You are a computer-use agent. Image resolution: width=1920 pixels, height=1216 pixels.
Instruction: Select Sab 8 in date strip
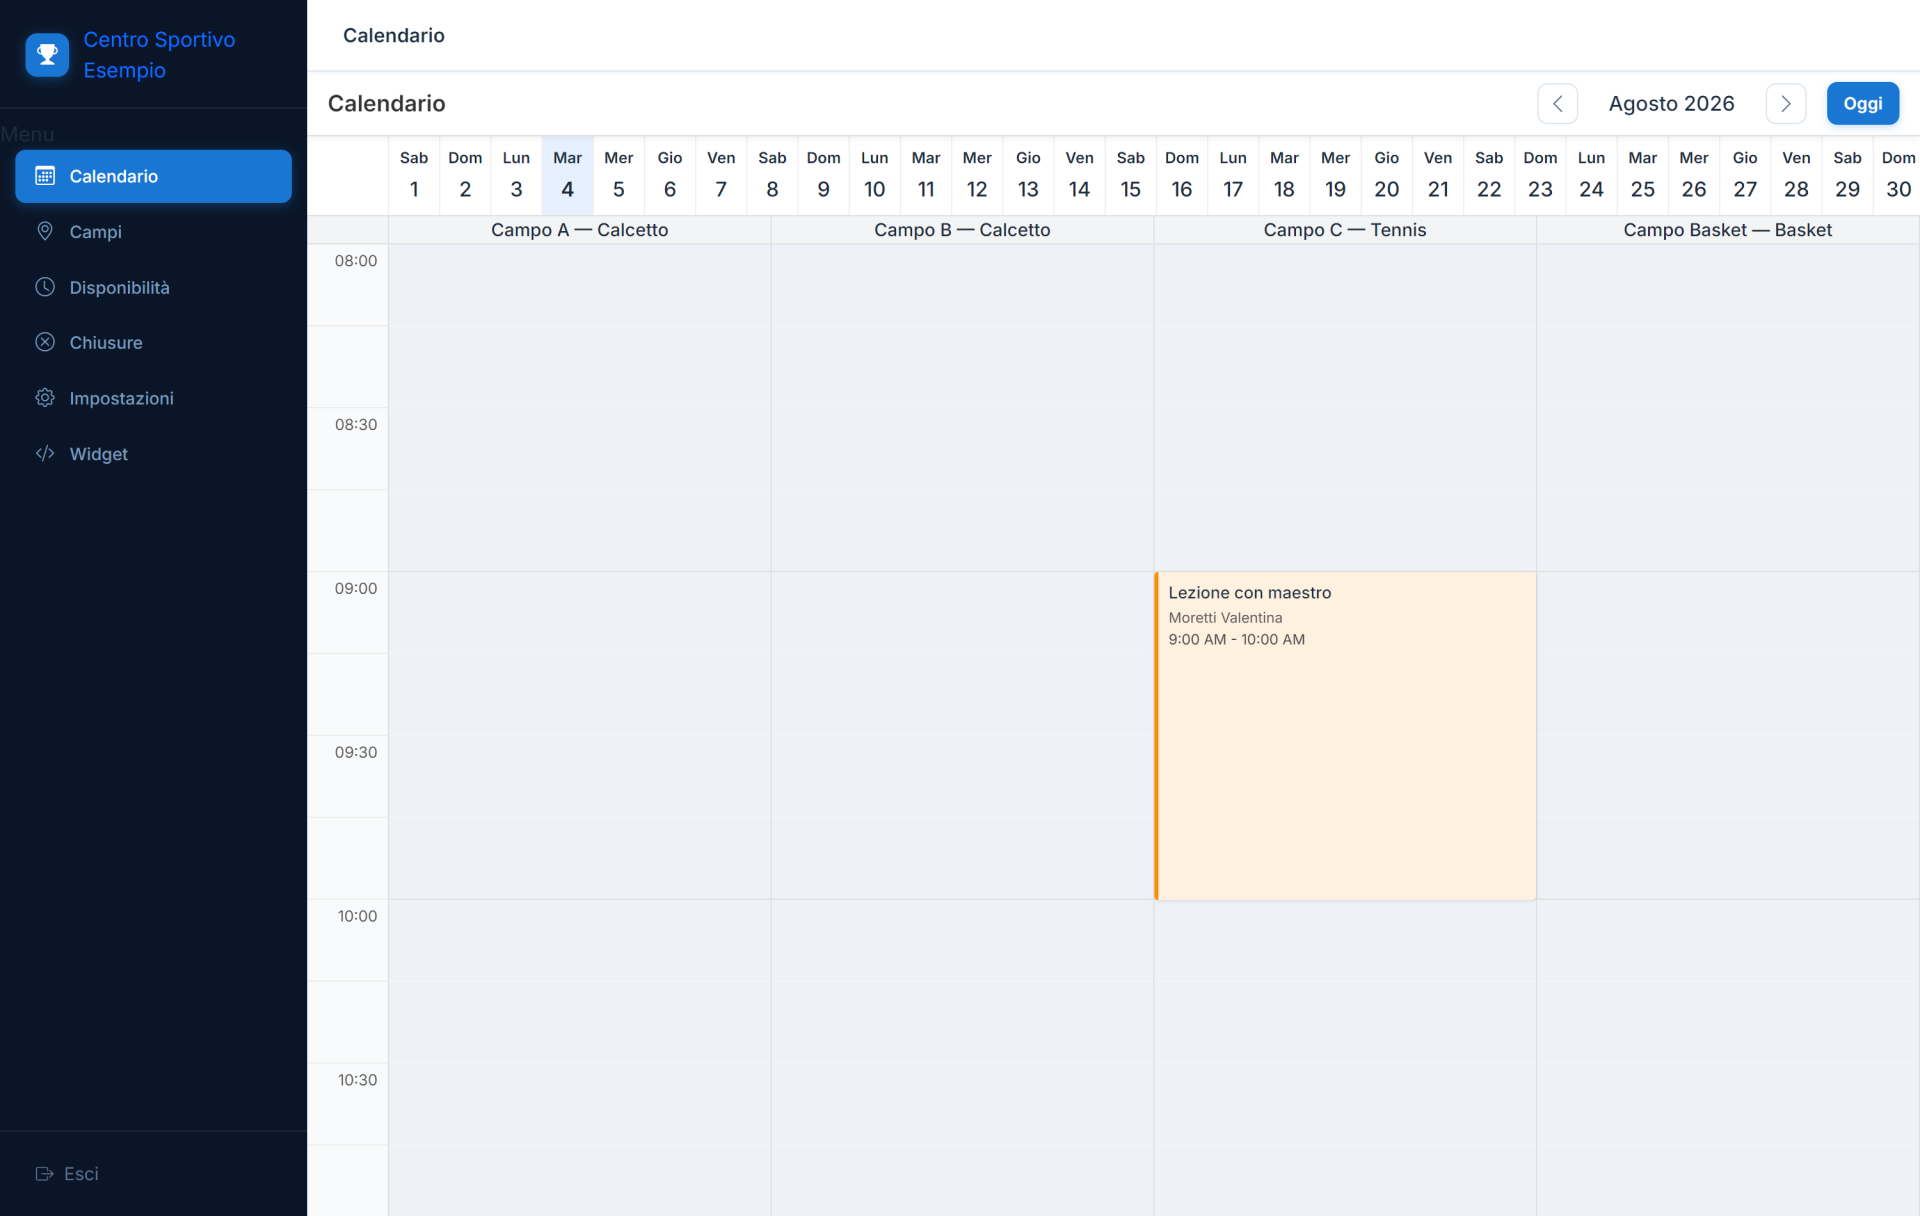click(772, 175)
